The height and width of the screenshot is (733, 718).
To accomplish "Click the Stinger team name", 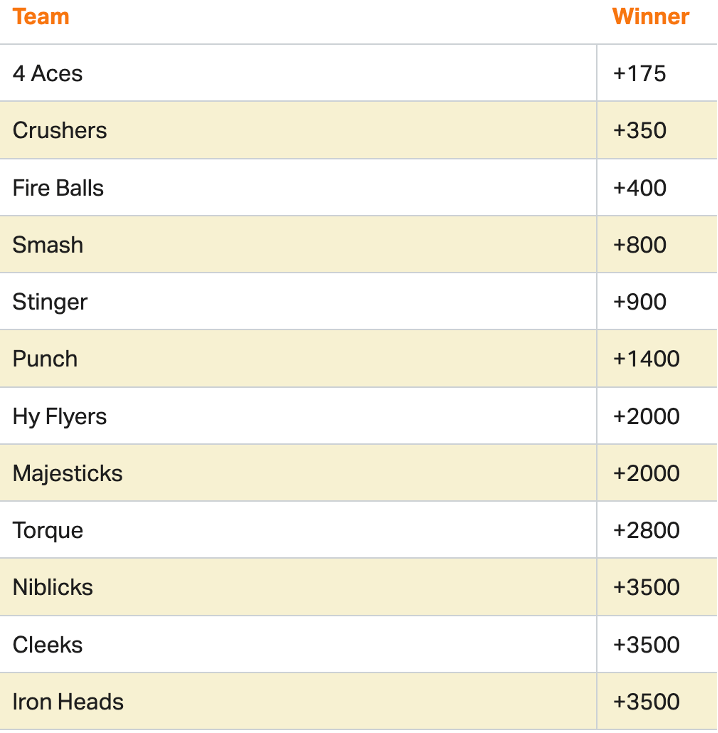I will click(x=50, y=302).
